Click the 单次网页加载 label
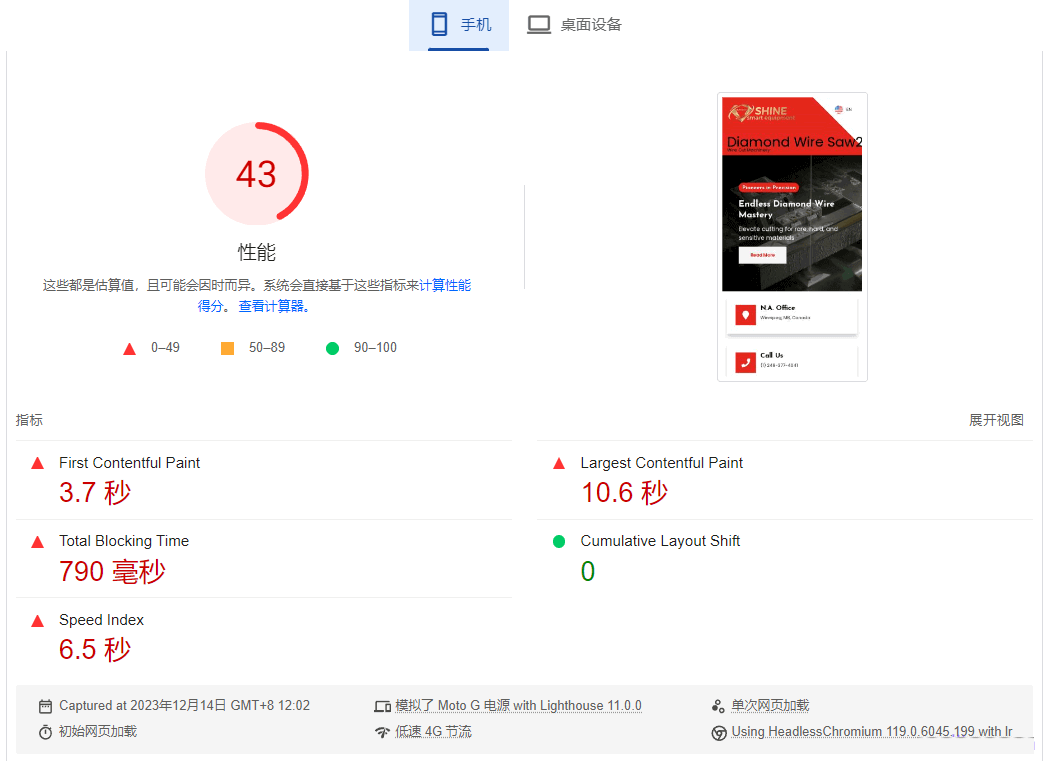 [x=770, y=705]
